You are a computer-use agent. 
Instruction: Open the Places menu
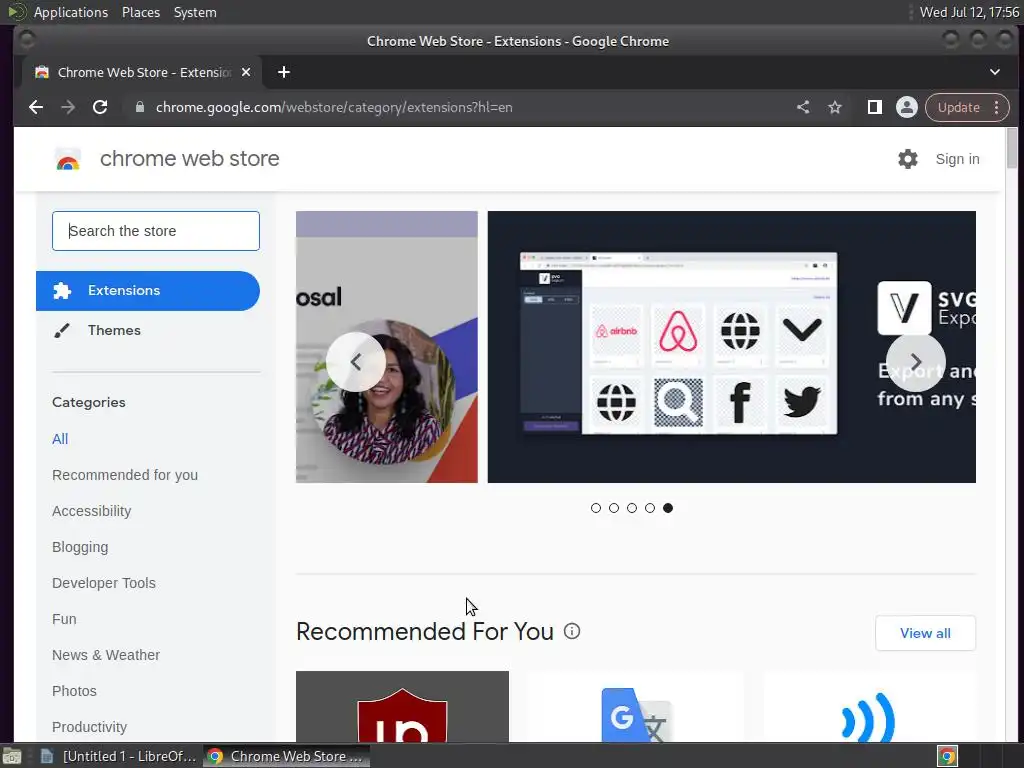tap(141, 12)
